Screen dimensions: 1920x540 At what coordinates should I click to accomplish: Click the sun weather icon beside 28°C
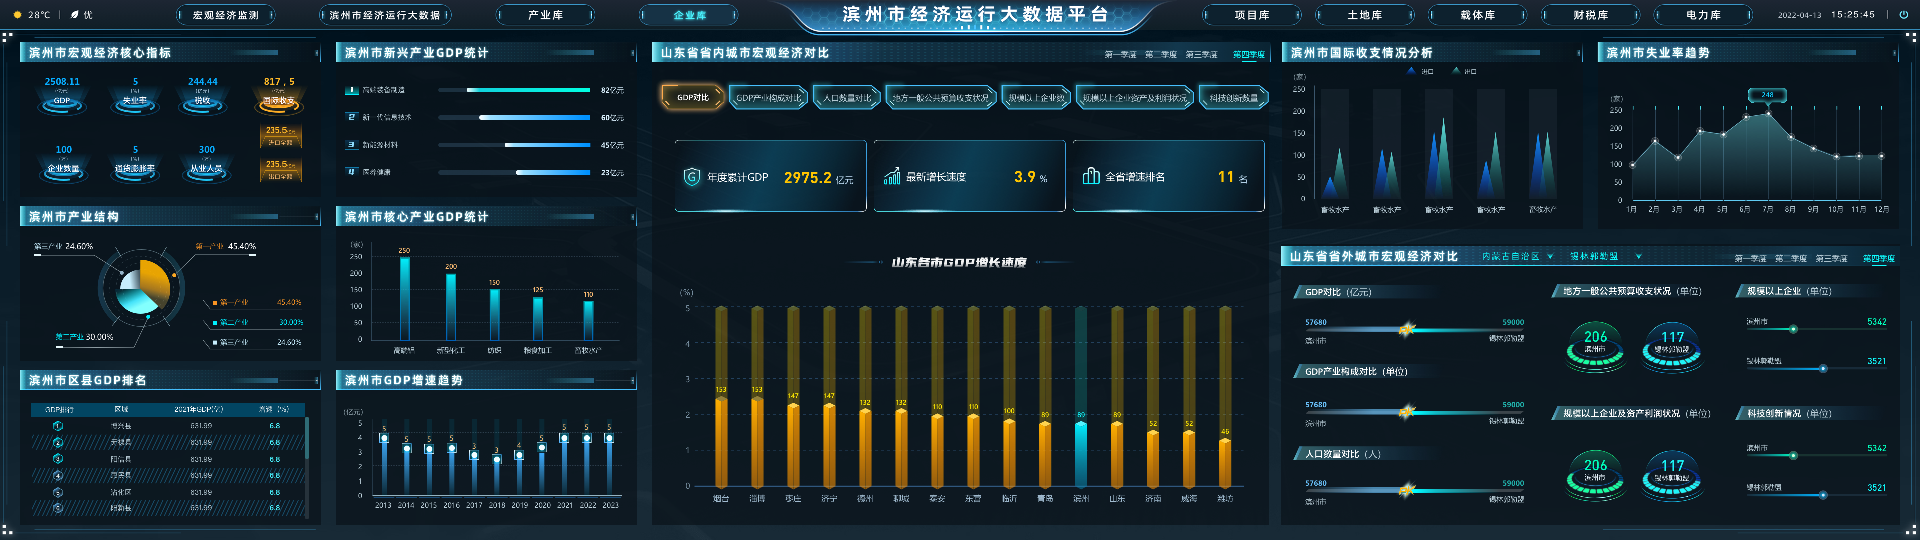click(17, 15)
